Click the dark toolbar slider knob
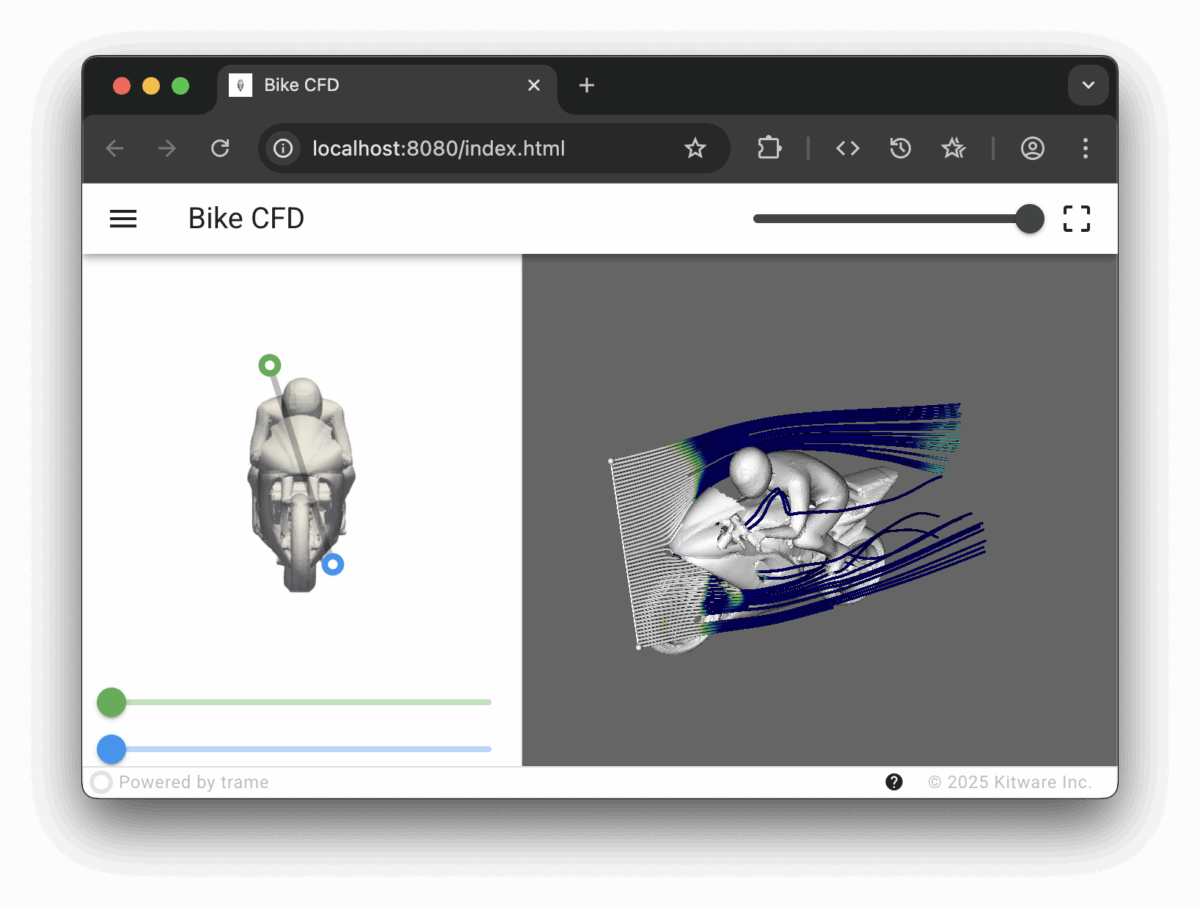The width and height of the screenshot is (1200, 907). click(x=1029, y=219)
